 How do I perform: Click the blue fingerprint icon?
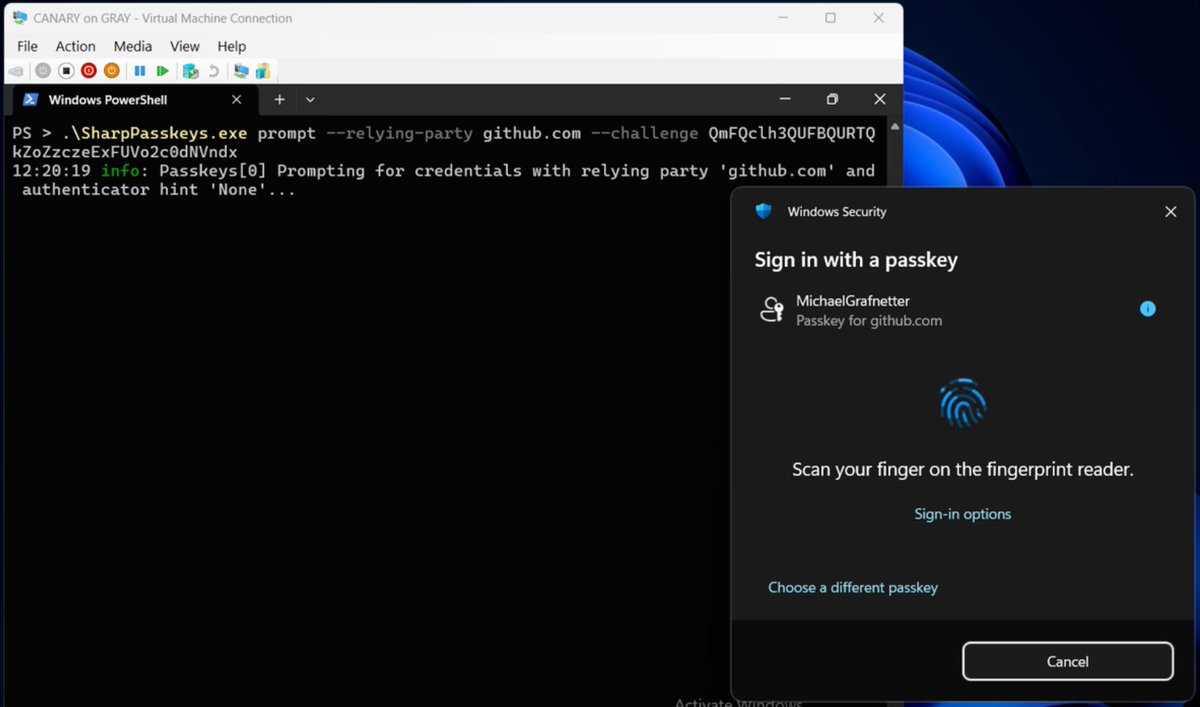tap(963, 403)
